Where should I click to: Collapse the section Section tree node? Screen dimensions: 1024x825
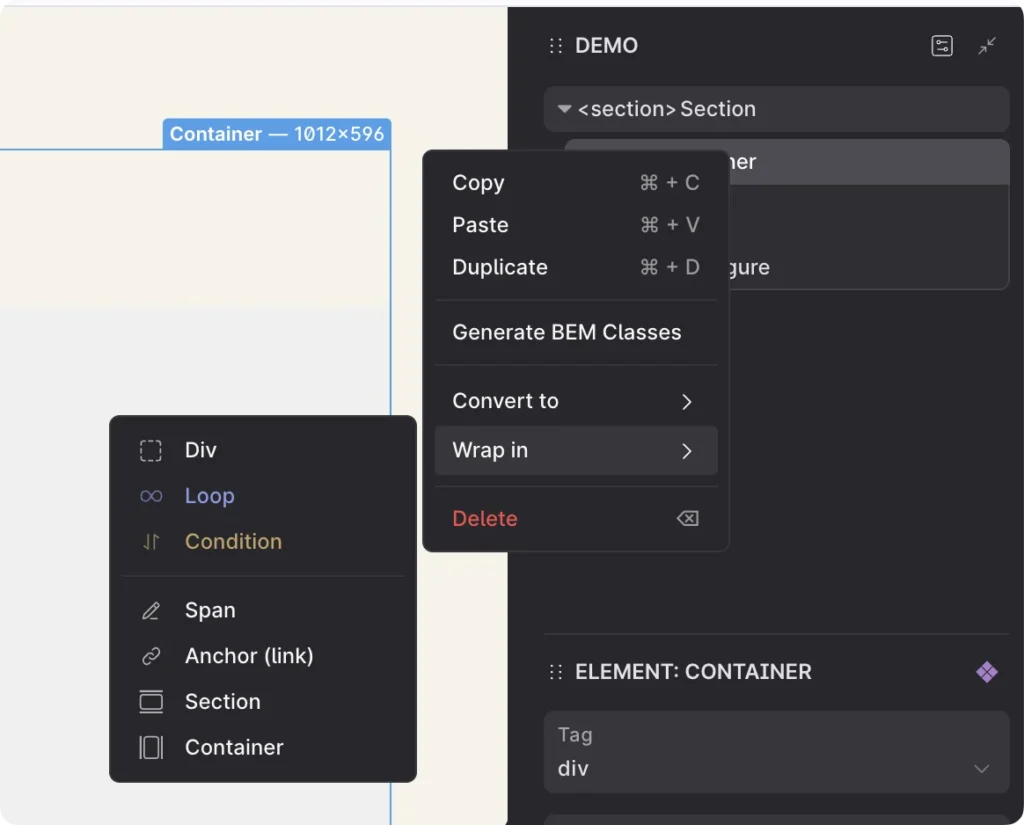coord(564,109)
